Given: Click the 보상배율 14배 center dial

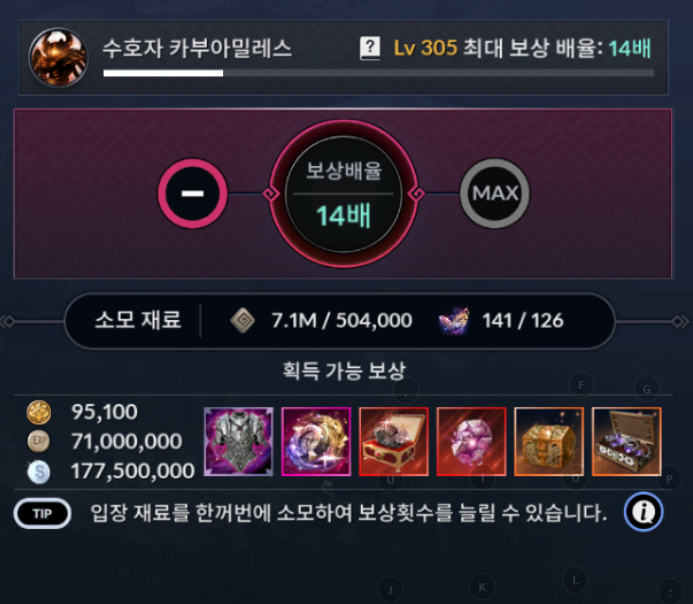Looking at the screenshot, I should click(x=343, y=194).
